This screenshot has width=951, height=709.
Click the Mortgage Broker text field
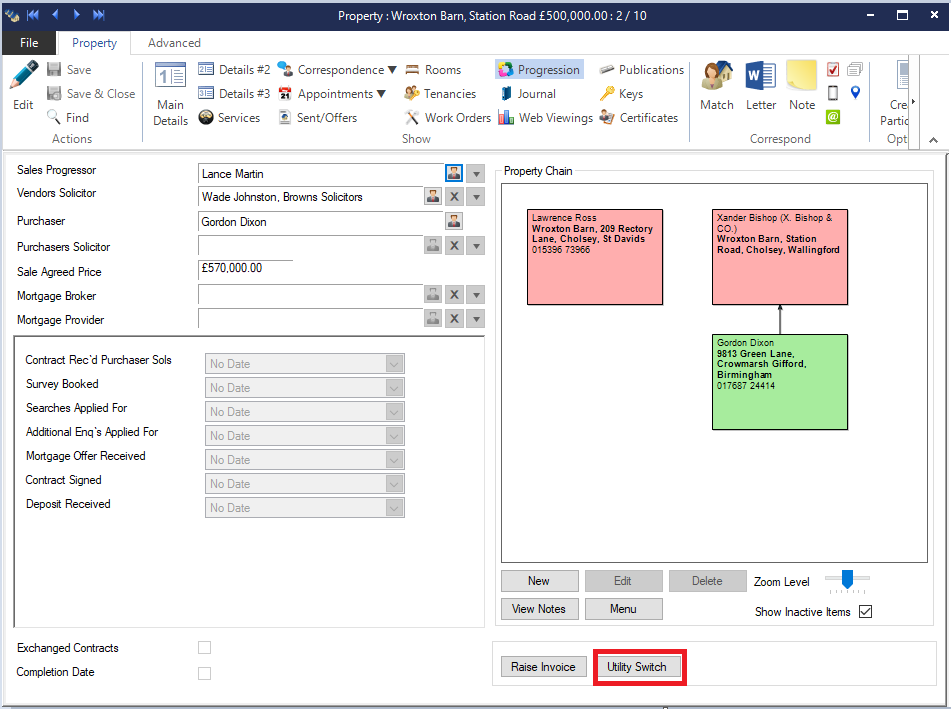click(x=311, y=295)
